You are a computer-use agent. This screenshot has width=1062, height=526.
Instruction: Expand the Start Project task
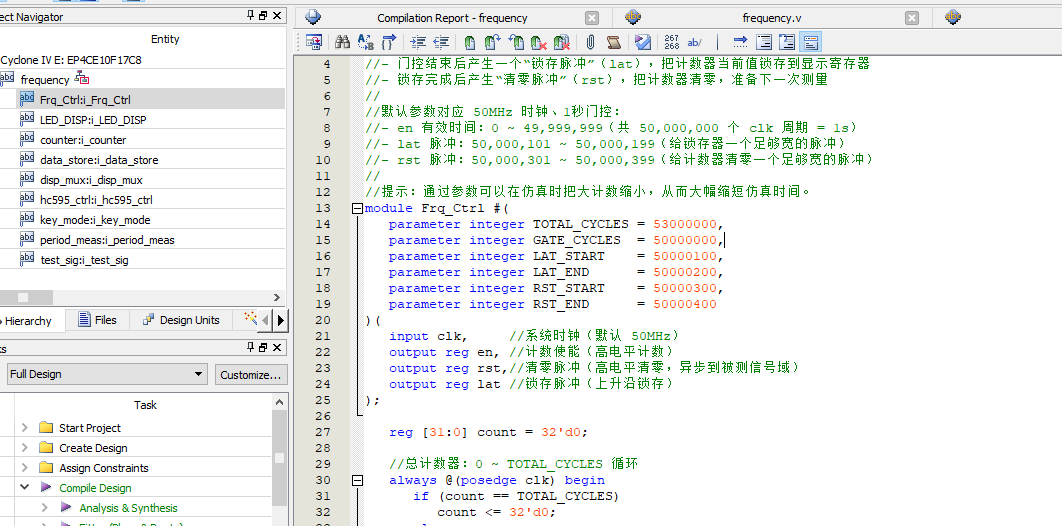coord(24,428)
